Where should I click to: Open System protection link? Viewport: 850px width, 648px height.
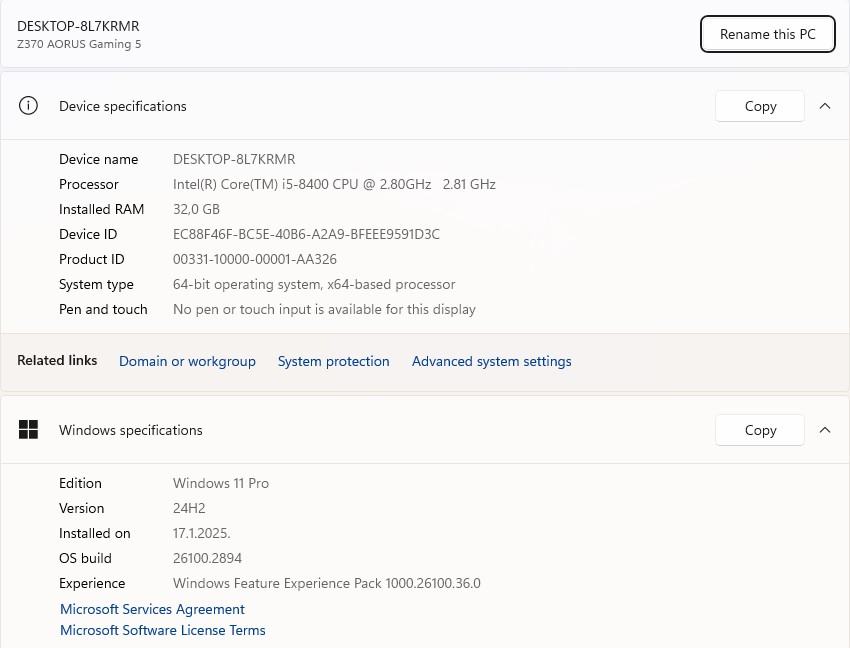pyautogui.click(x=333, y=361)
